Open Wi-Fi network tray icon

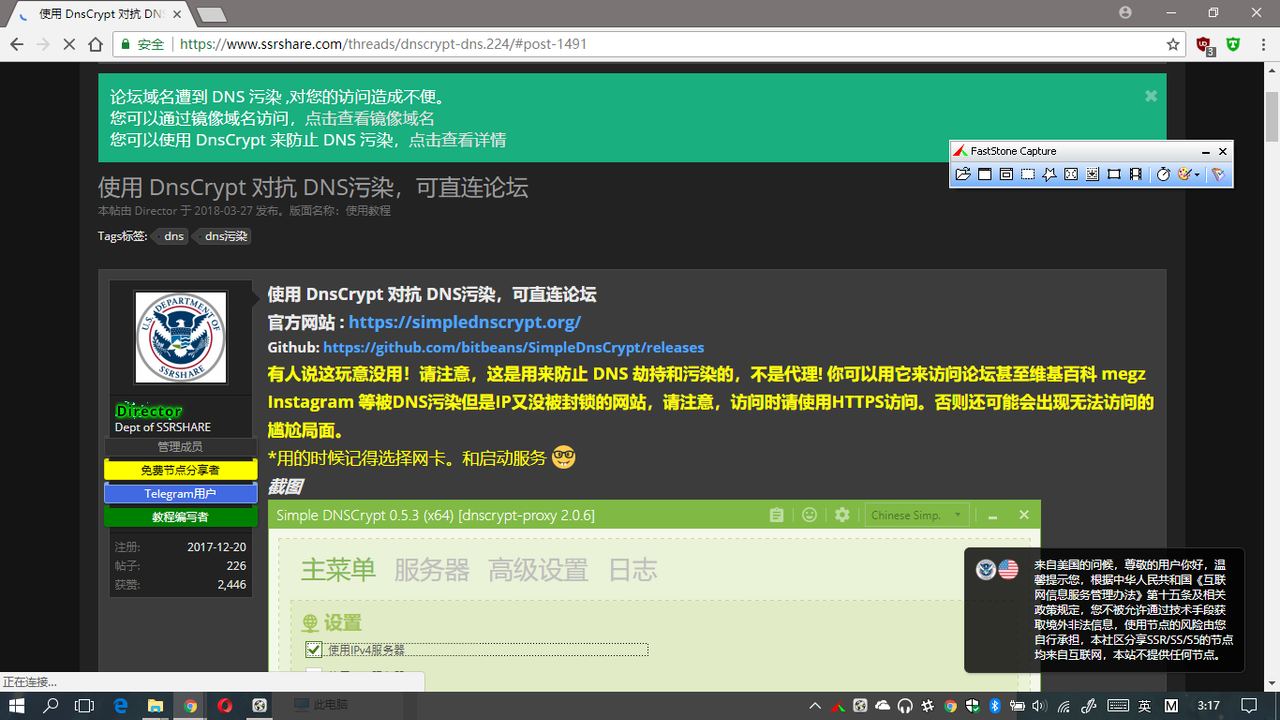click(1063, 706)
